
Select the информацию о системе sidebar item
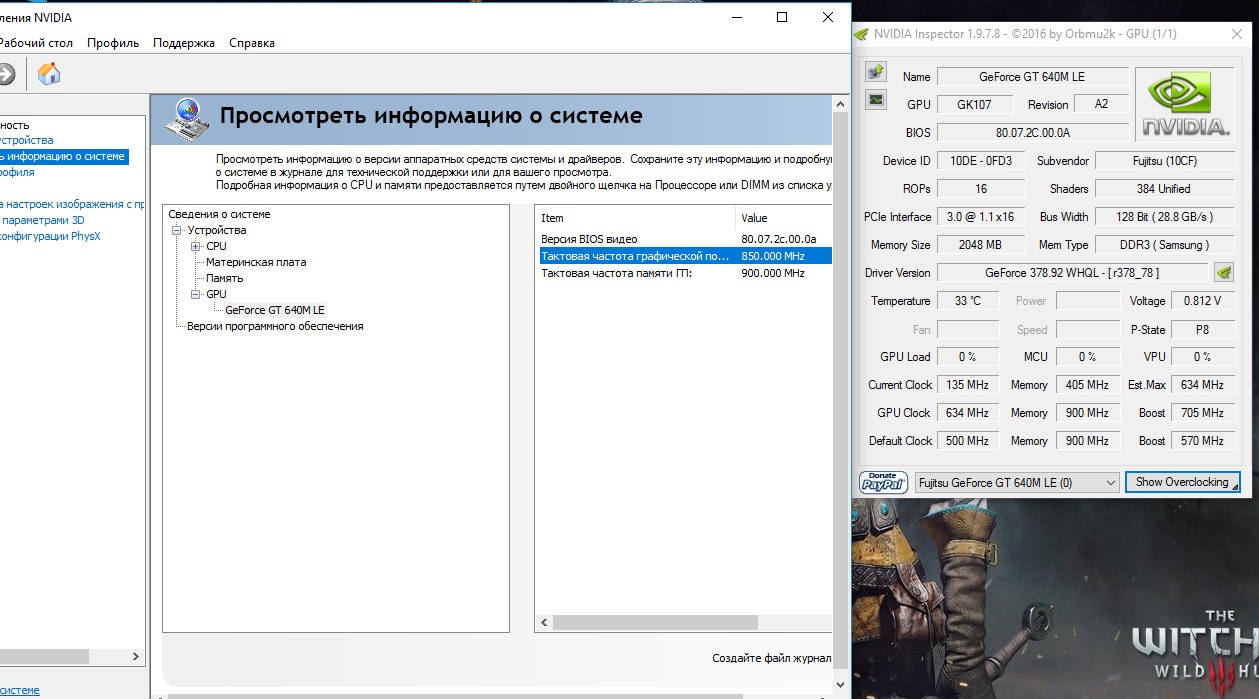64,156
